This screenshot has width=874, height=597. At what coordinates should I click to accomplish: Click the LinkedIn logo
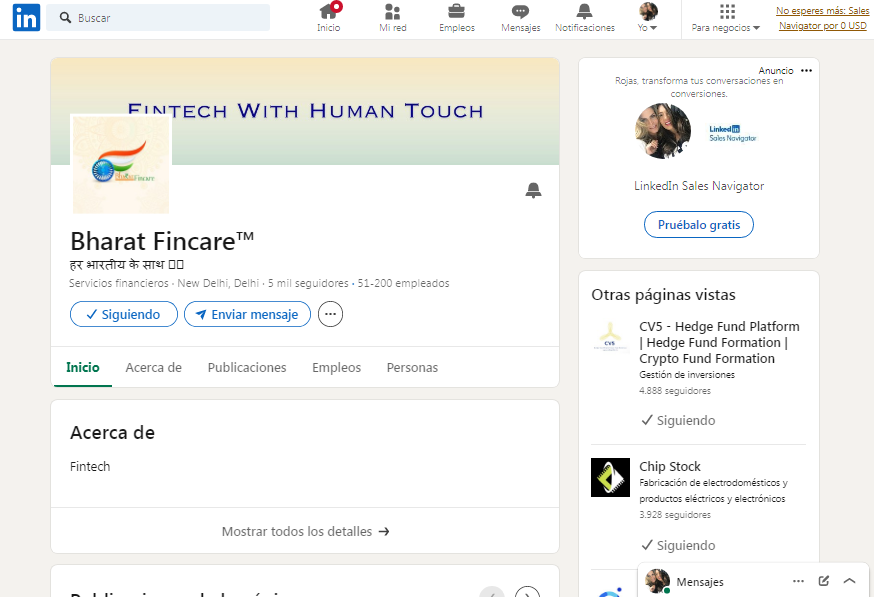pyautogui.click(x=26, y=17)
